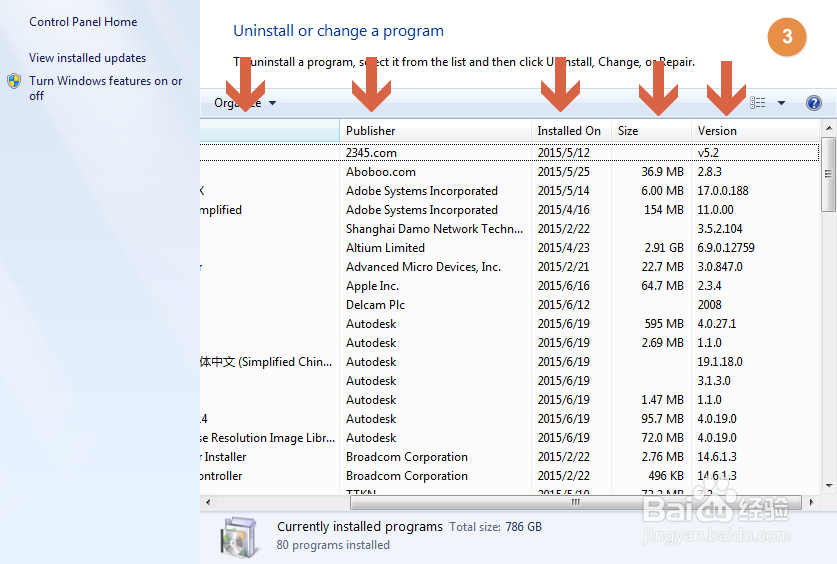
Task: Select the Aboboo.com publisher row
Action: (x=510, y=172)
